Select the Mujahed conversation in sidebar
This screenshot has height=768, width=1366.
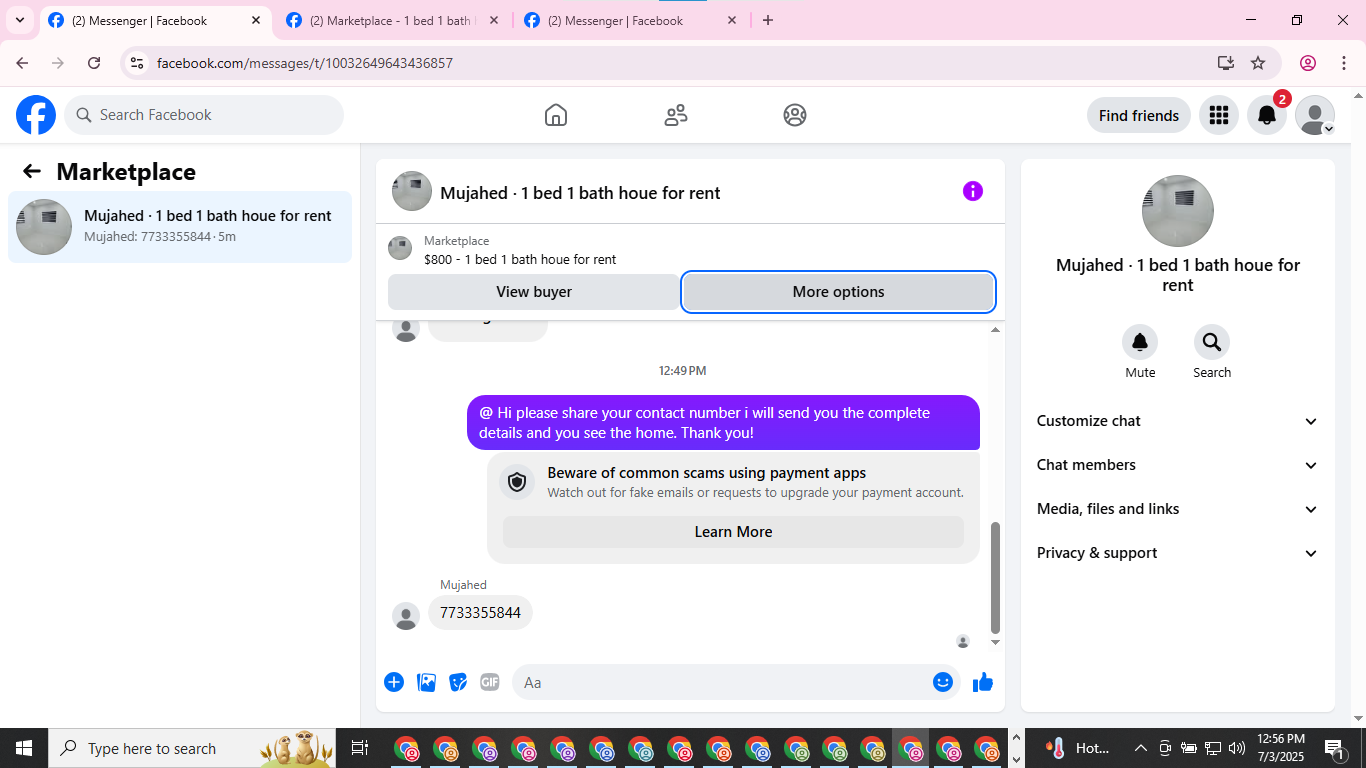click(x=180, y=227)
